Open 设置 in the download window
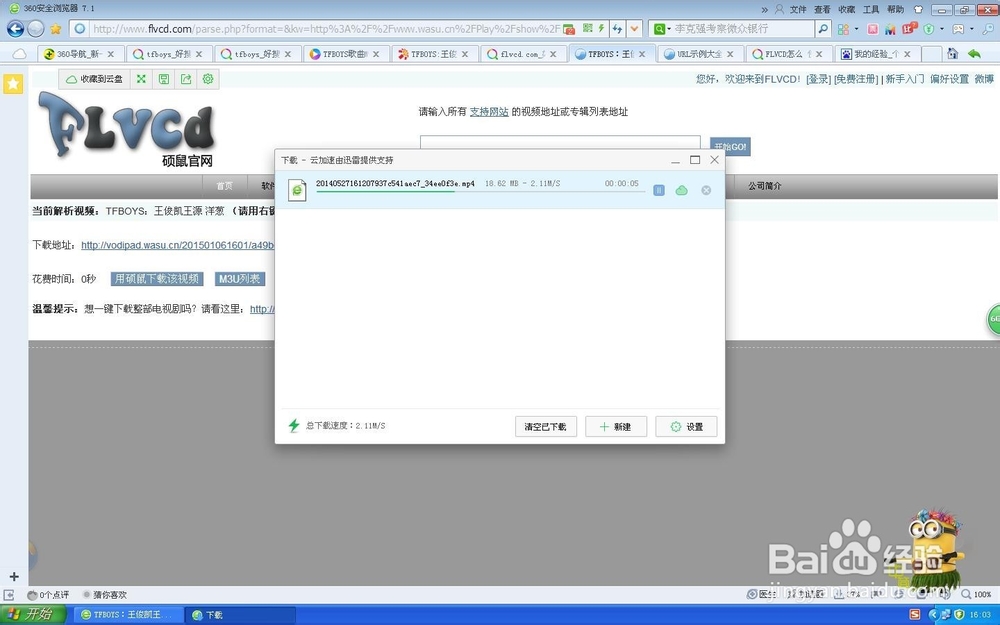The height and width of the screenshot is (625, 1000). point(686,427)
